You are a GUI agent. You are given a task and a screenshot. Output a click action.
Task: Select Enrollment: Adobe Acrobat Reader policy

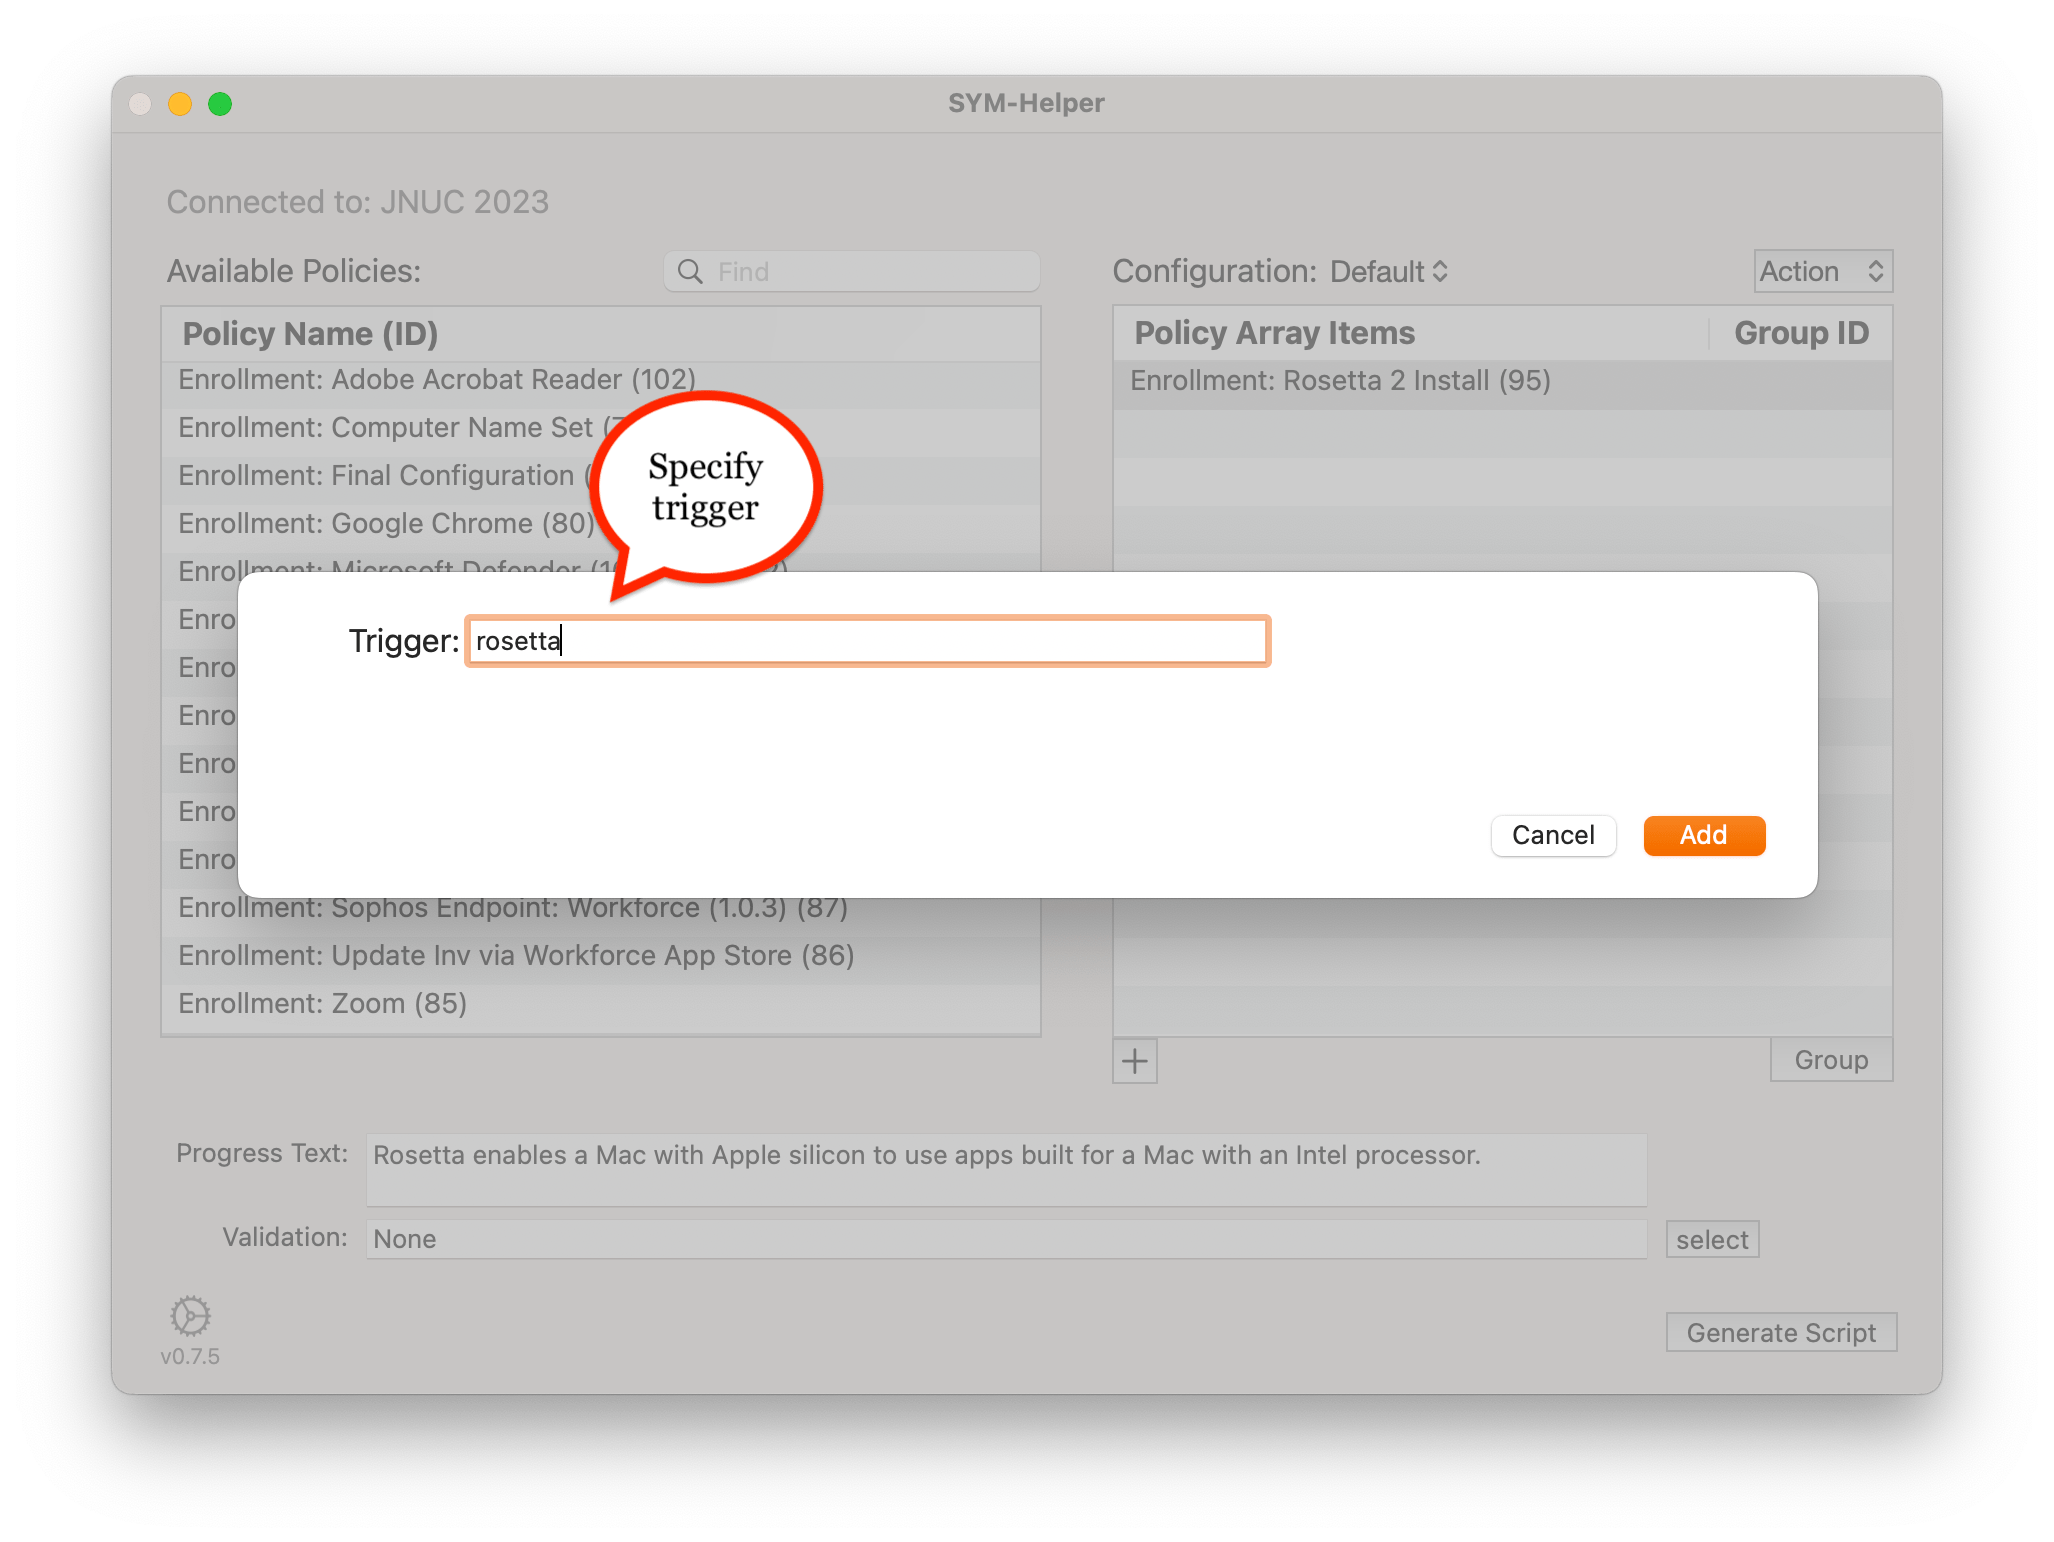tap(436, 380)
